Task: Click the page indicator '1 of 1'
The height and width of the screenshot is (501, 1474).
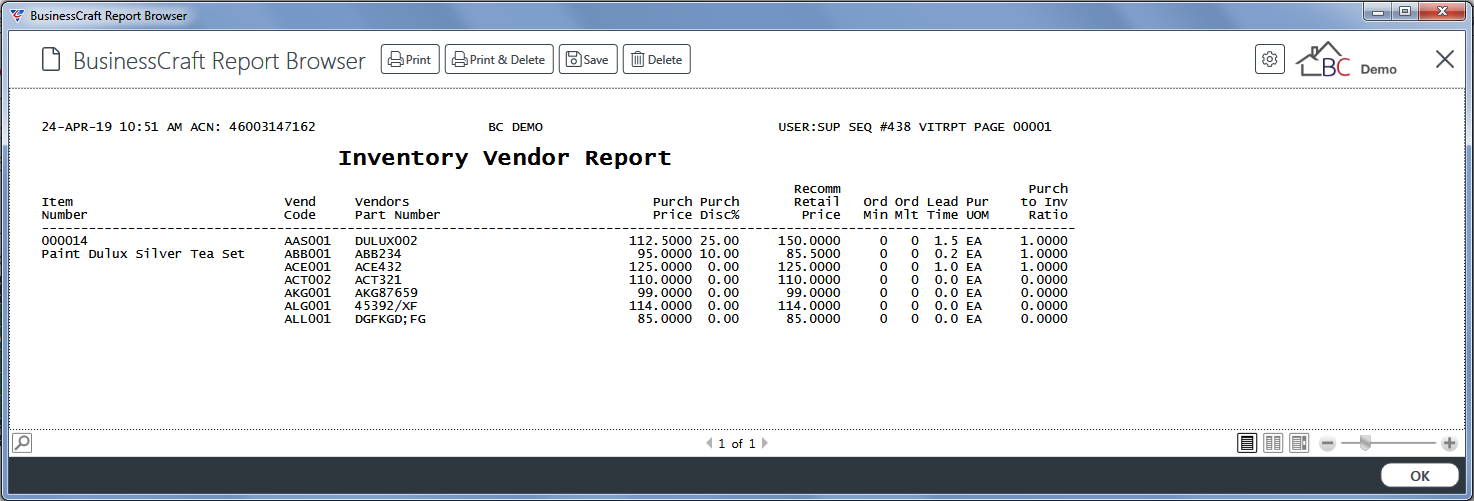Action: click(737, 443)
